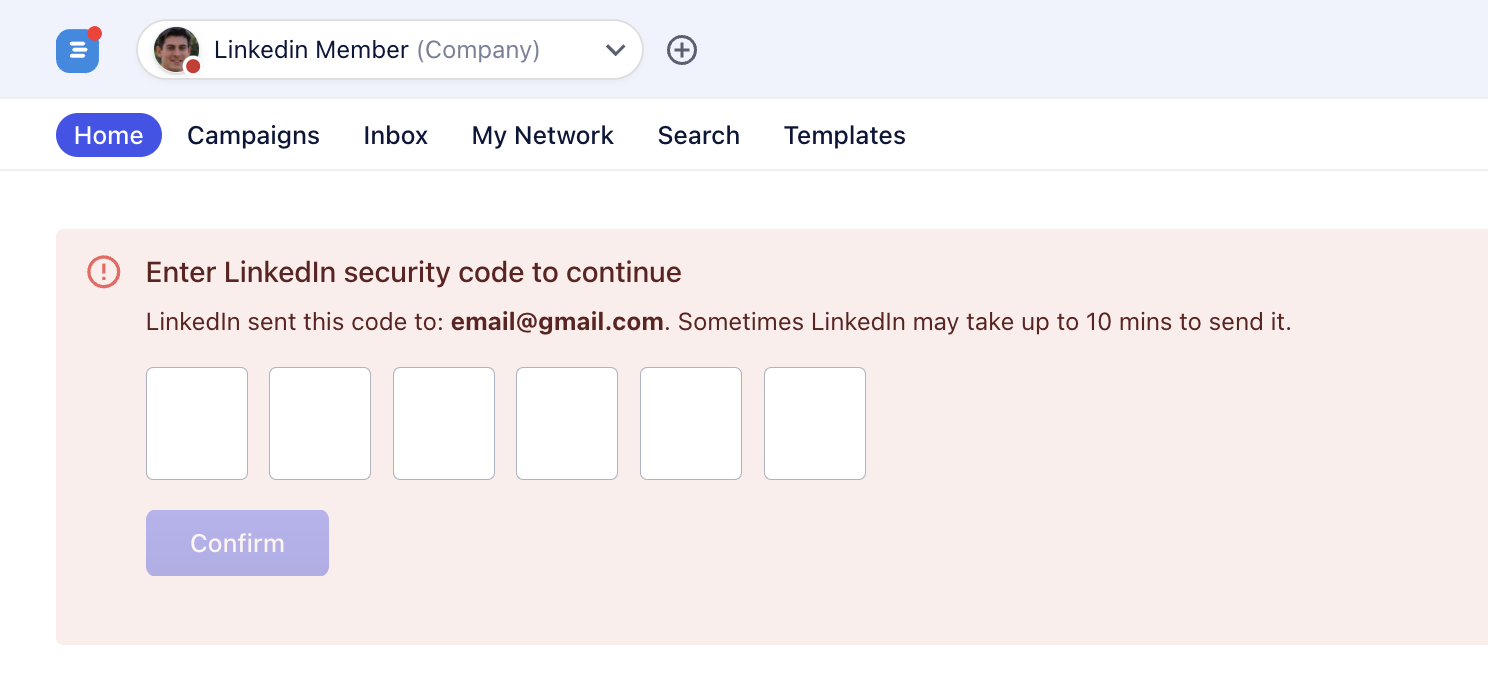The width and height of the screenshot is (1488, 678).
Task: Click the fourth security code digit box
Action: coord(567,423)
